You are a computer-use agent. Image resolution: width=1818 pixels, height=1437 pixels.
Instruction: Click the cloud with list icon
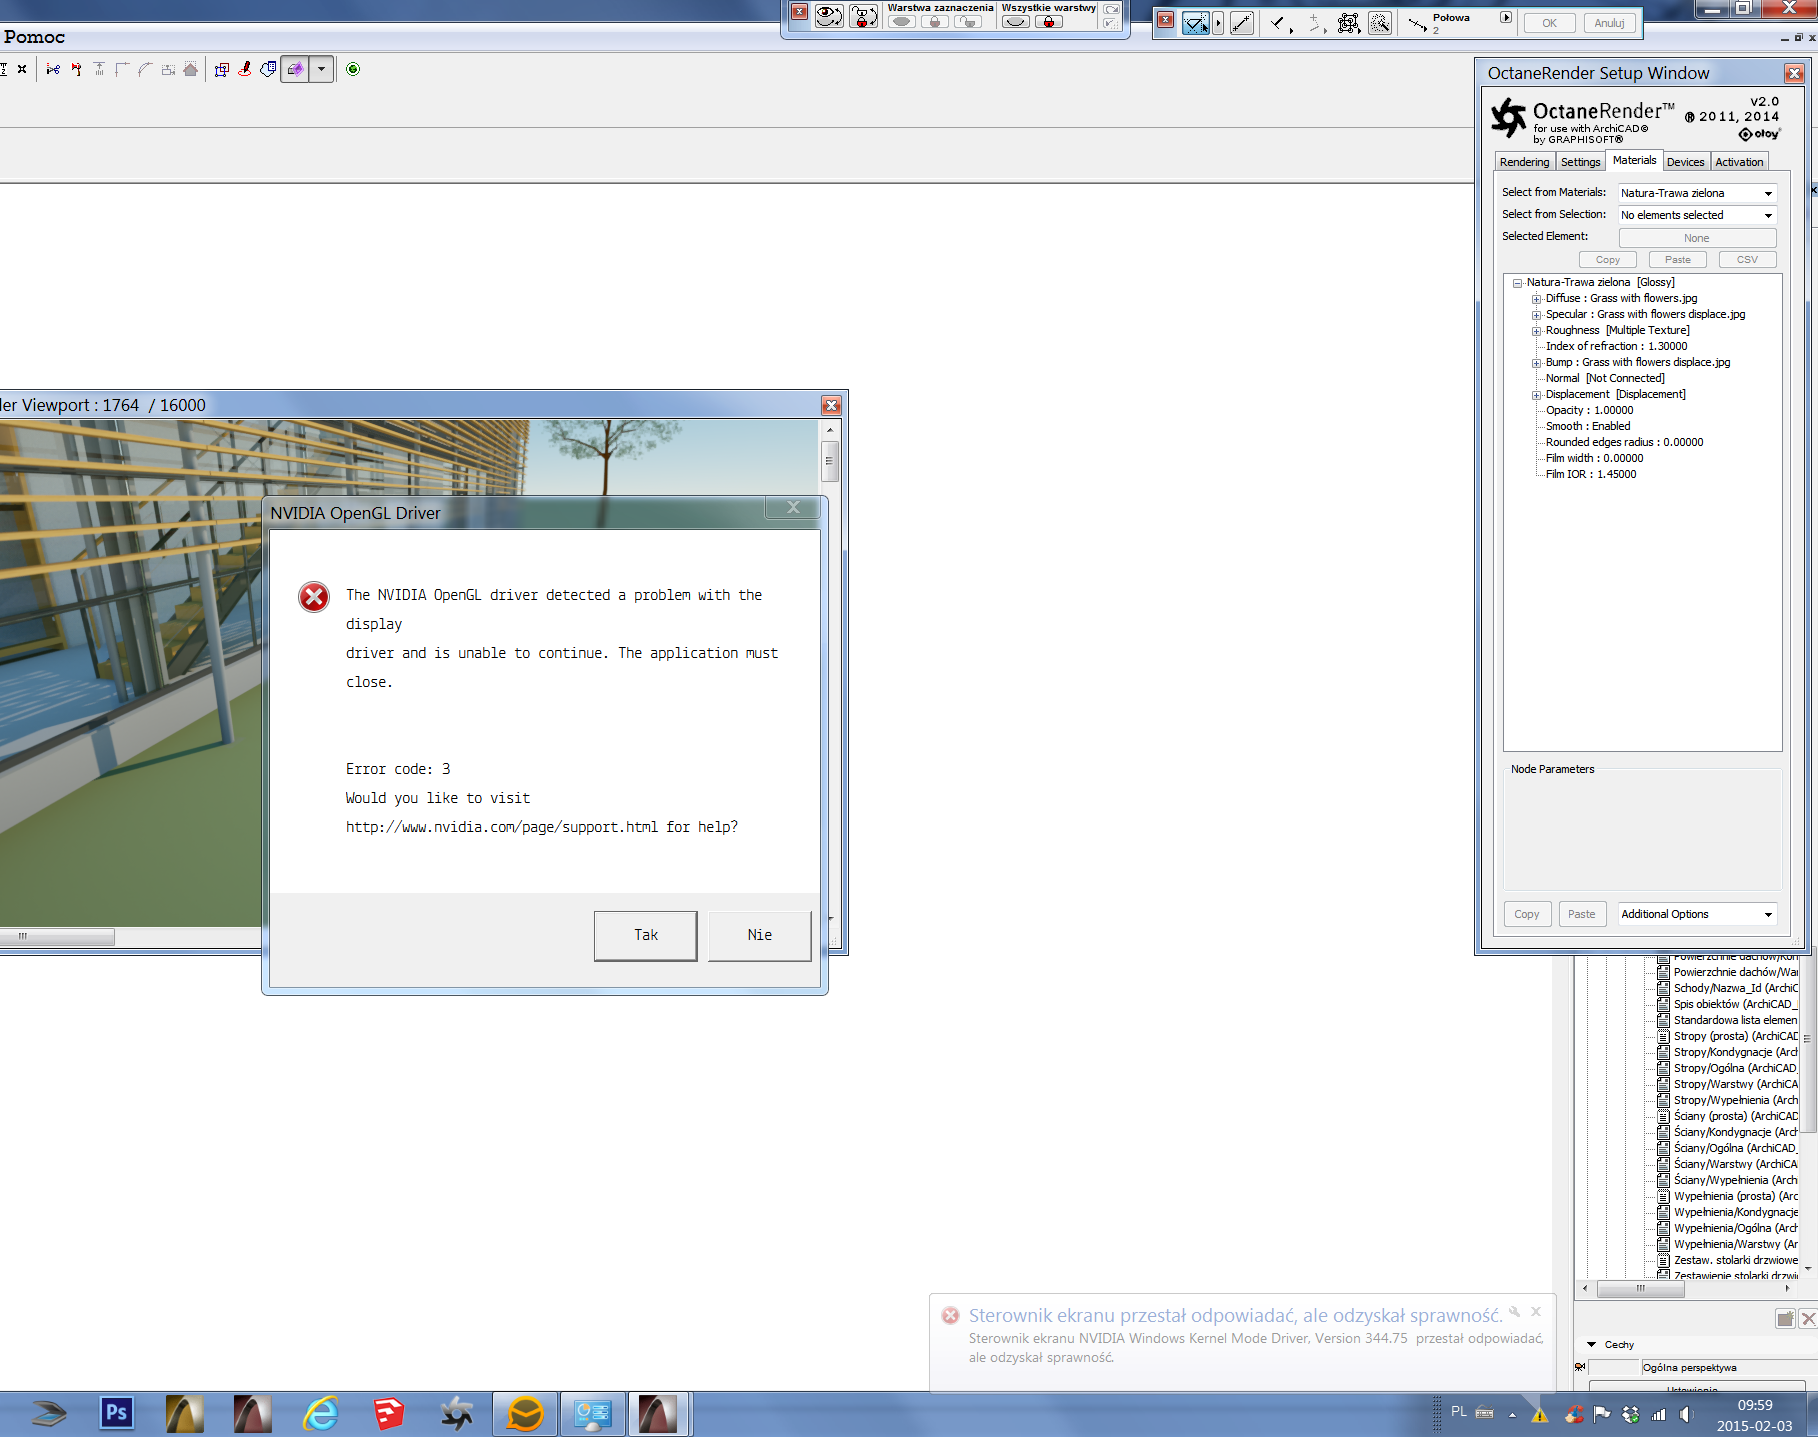point(268,69)
